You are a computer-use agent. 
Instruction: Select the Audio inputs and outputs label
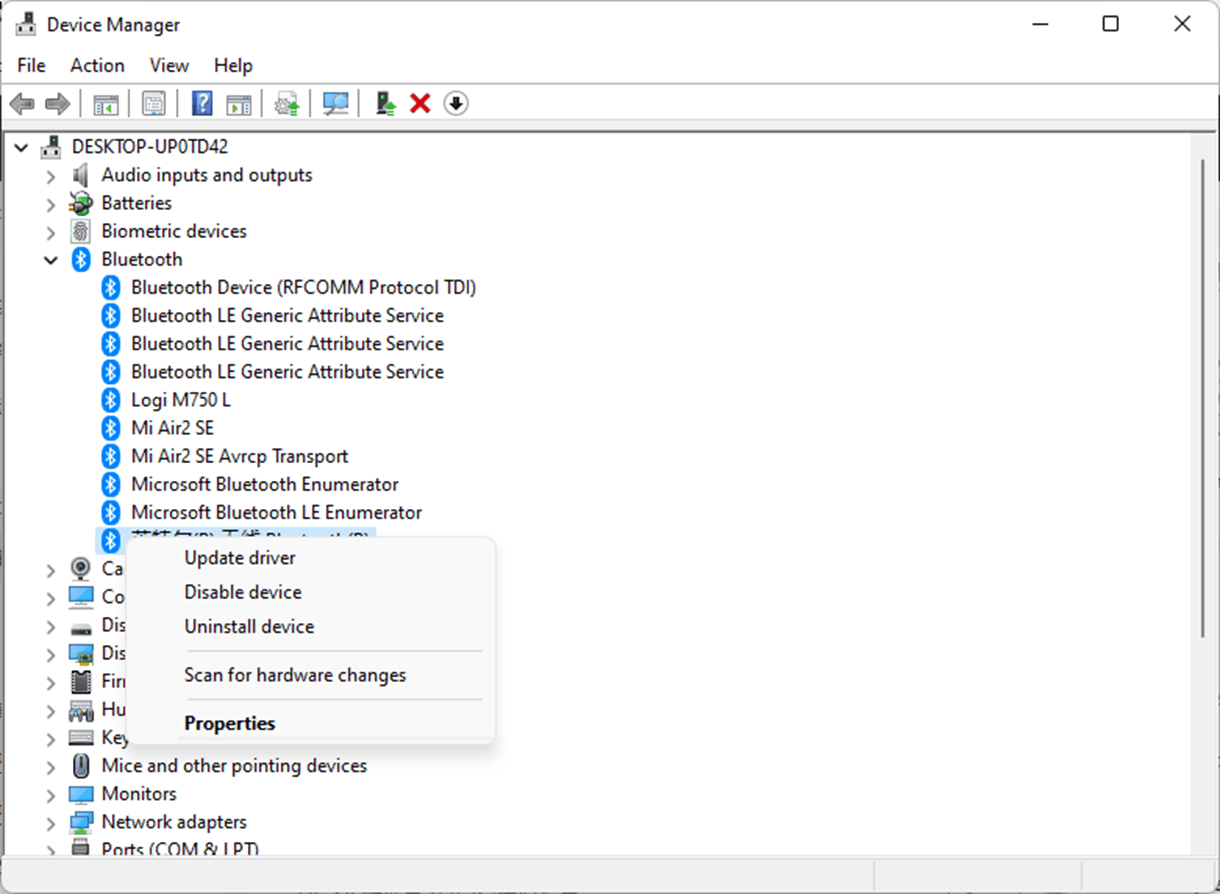(x=207, y=175)
